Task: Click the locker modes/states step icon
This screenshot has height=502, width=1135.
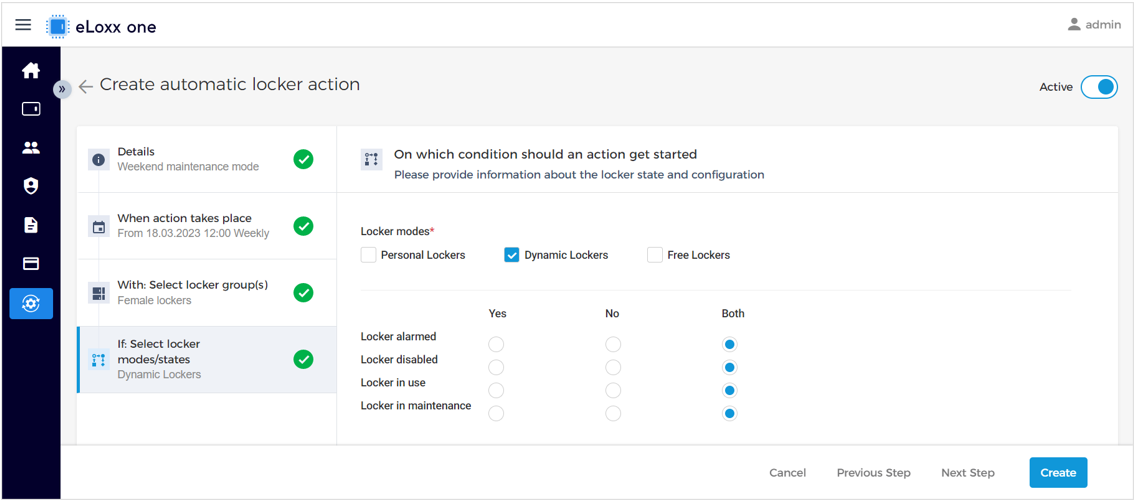Action: pyautogui.click(x=98, y=359)
